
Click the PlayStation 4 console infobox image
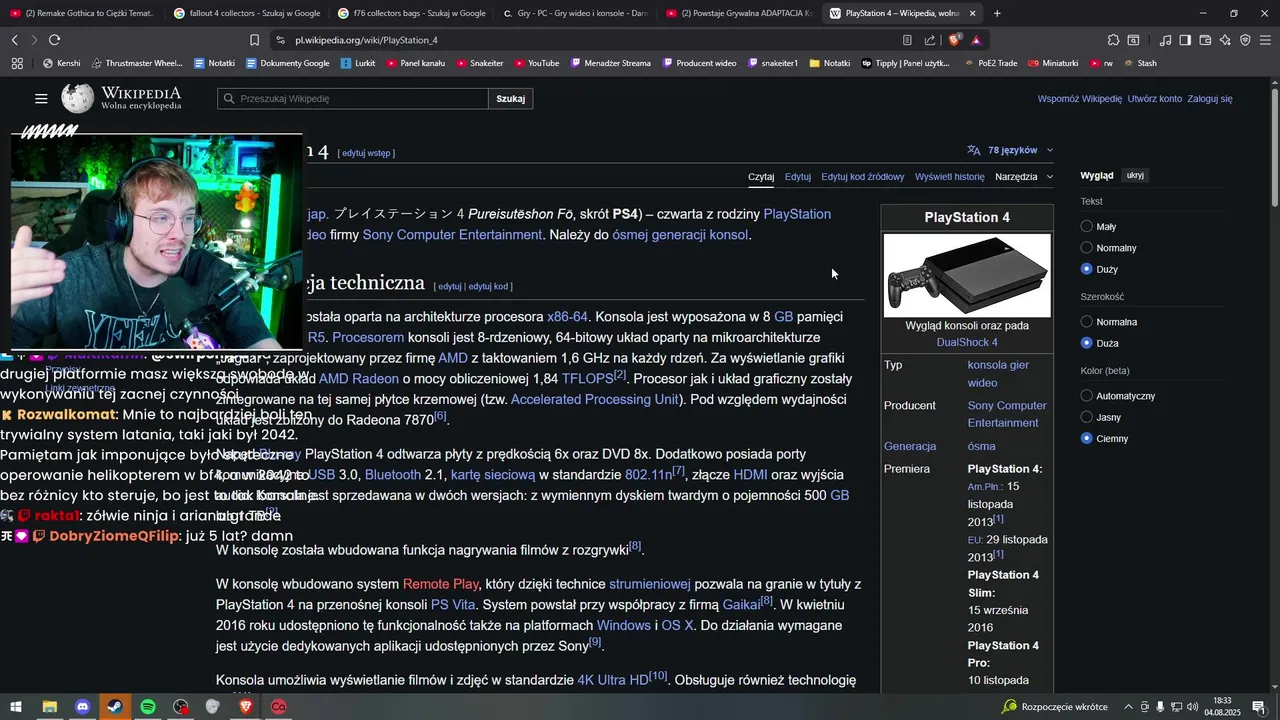click(x=967, y=275)
